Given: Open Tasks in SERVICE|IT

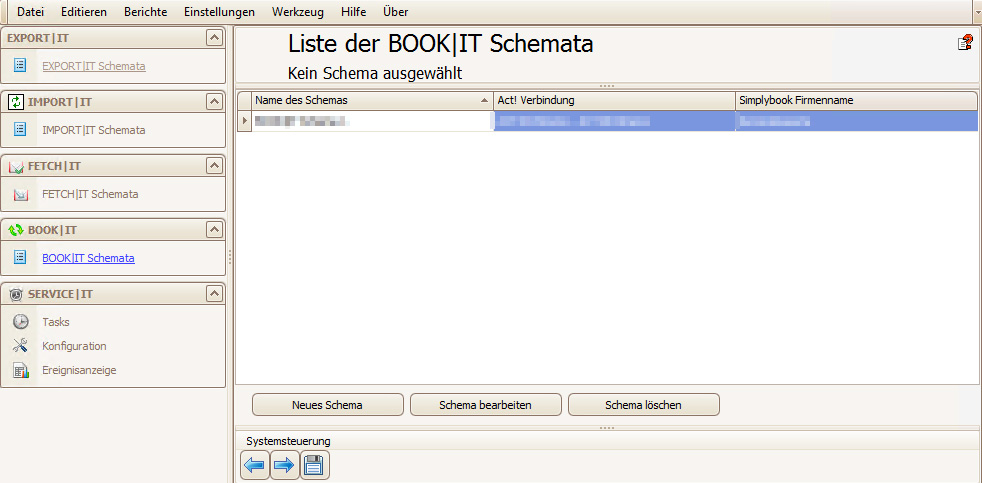Looking at the screenshot, I should click(x=56, y=322).
